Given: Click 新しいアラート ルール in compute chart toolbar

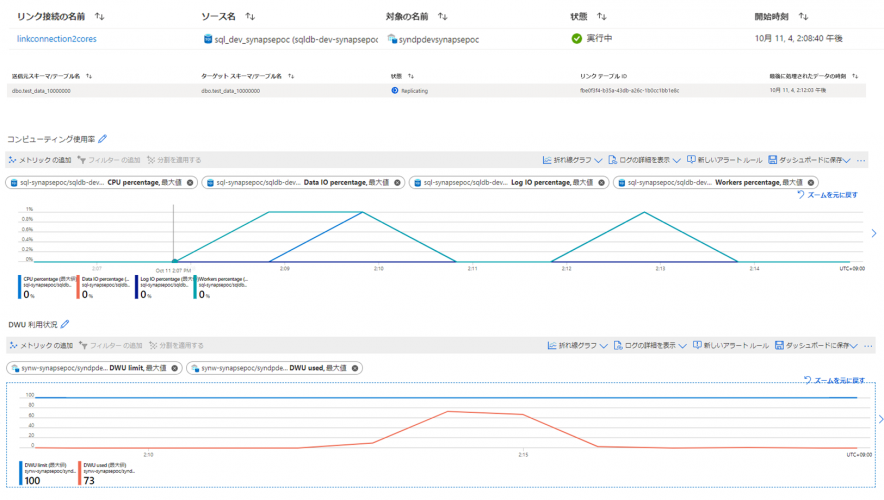Looking at the screenshot, I should (725, 160).
